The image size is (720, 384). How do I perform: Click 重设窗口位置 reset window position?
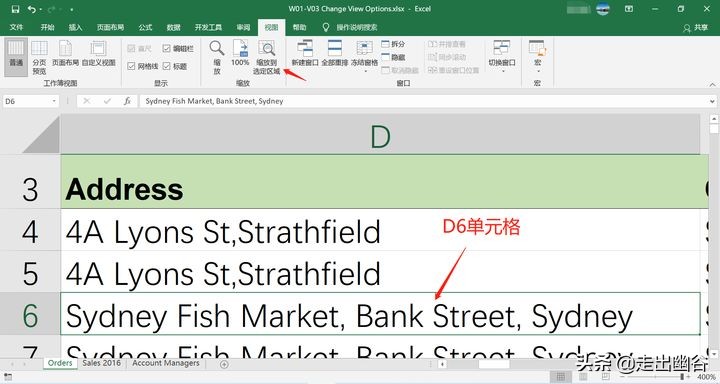[453, 70]
